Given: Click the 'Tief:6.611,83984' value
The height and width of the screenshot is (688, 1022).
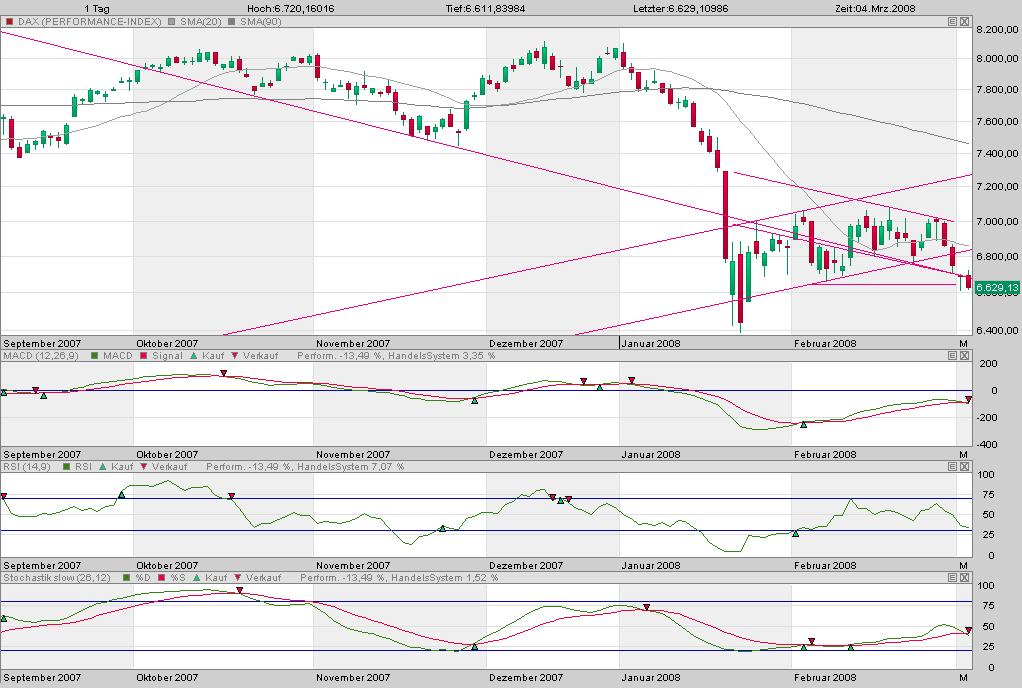Looking at the screenshot, I should pos(486,8).
